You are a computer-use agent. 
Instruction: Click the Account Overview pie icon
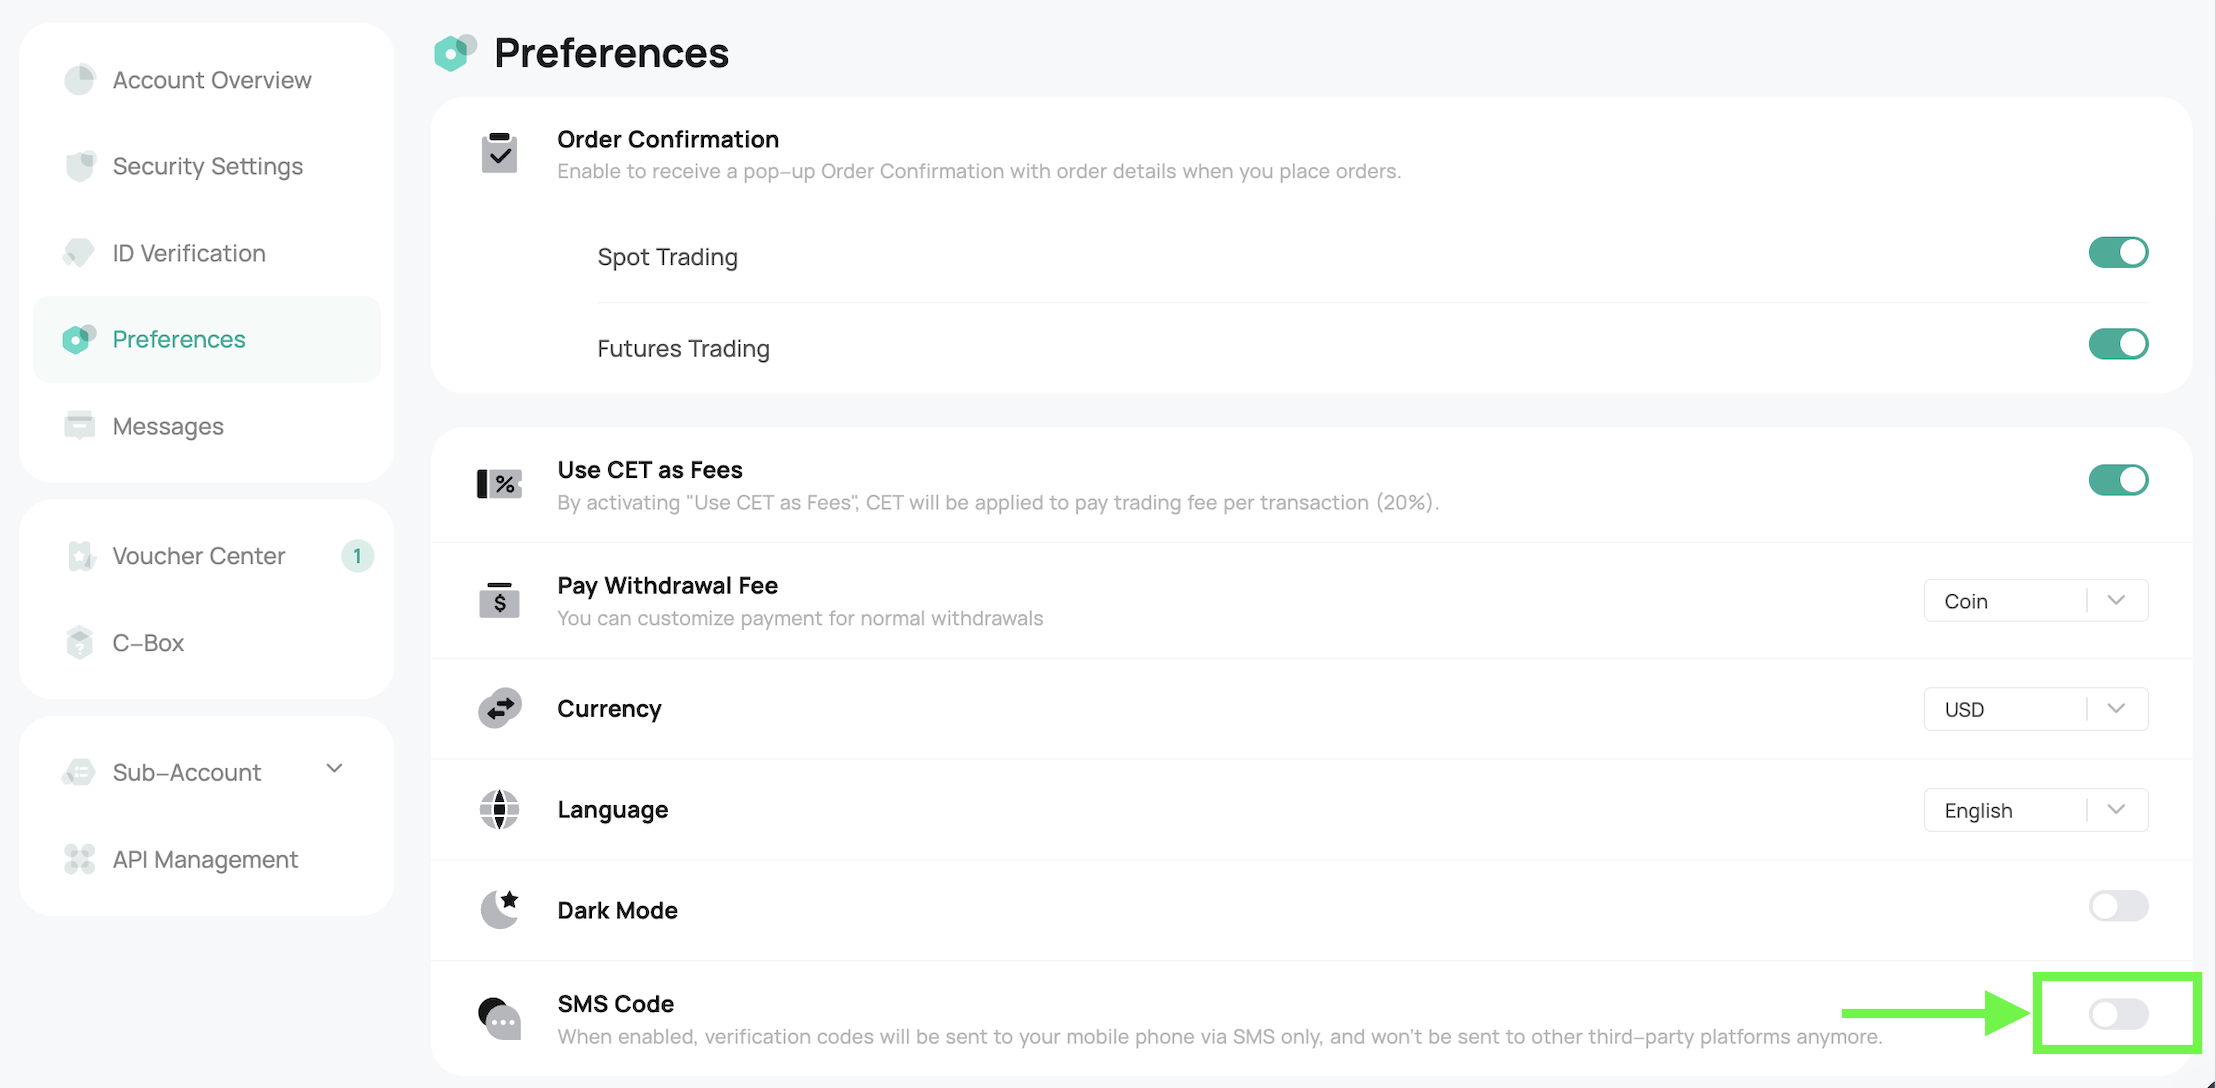coord(79,80)
